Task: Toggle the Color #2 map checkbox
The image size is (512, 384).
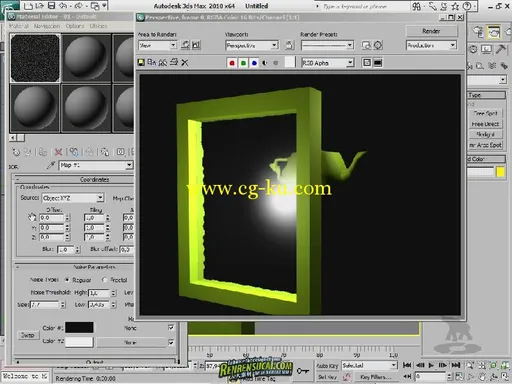Action: [171, 342]
